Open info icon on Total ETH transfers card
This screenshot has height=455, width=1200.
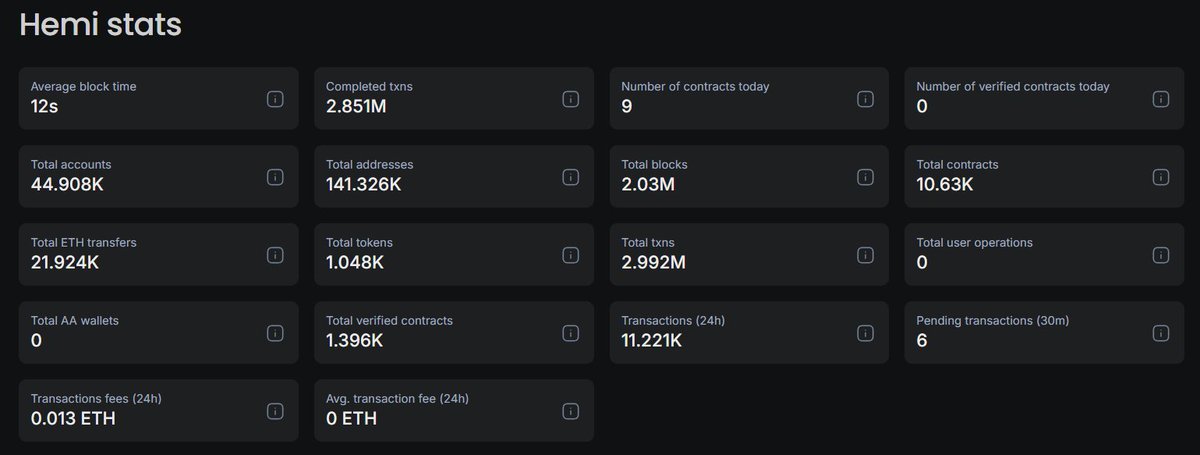tap(275, 255)
